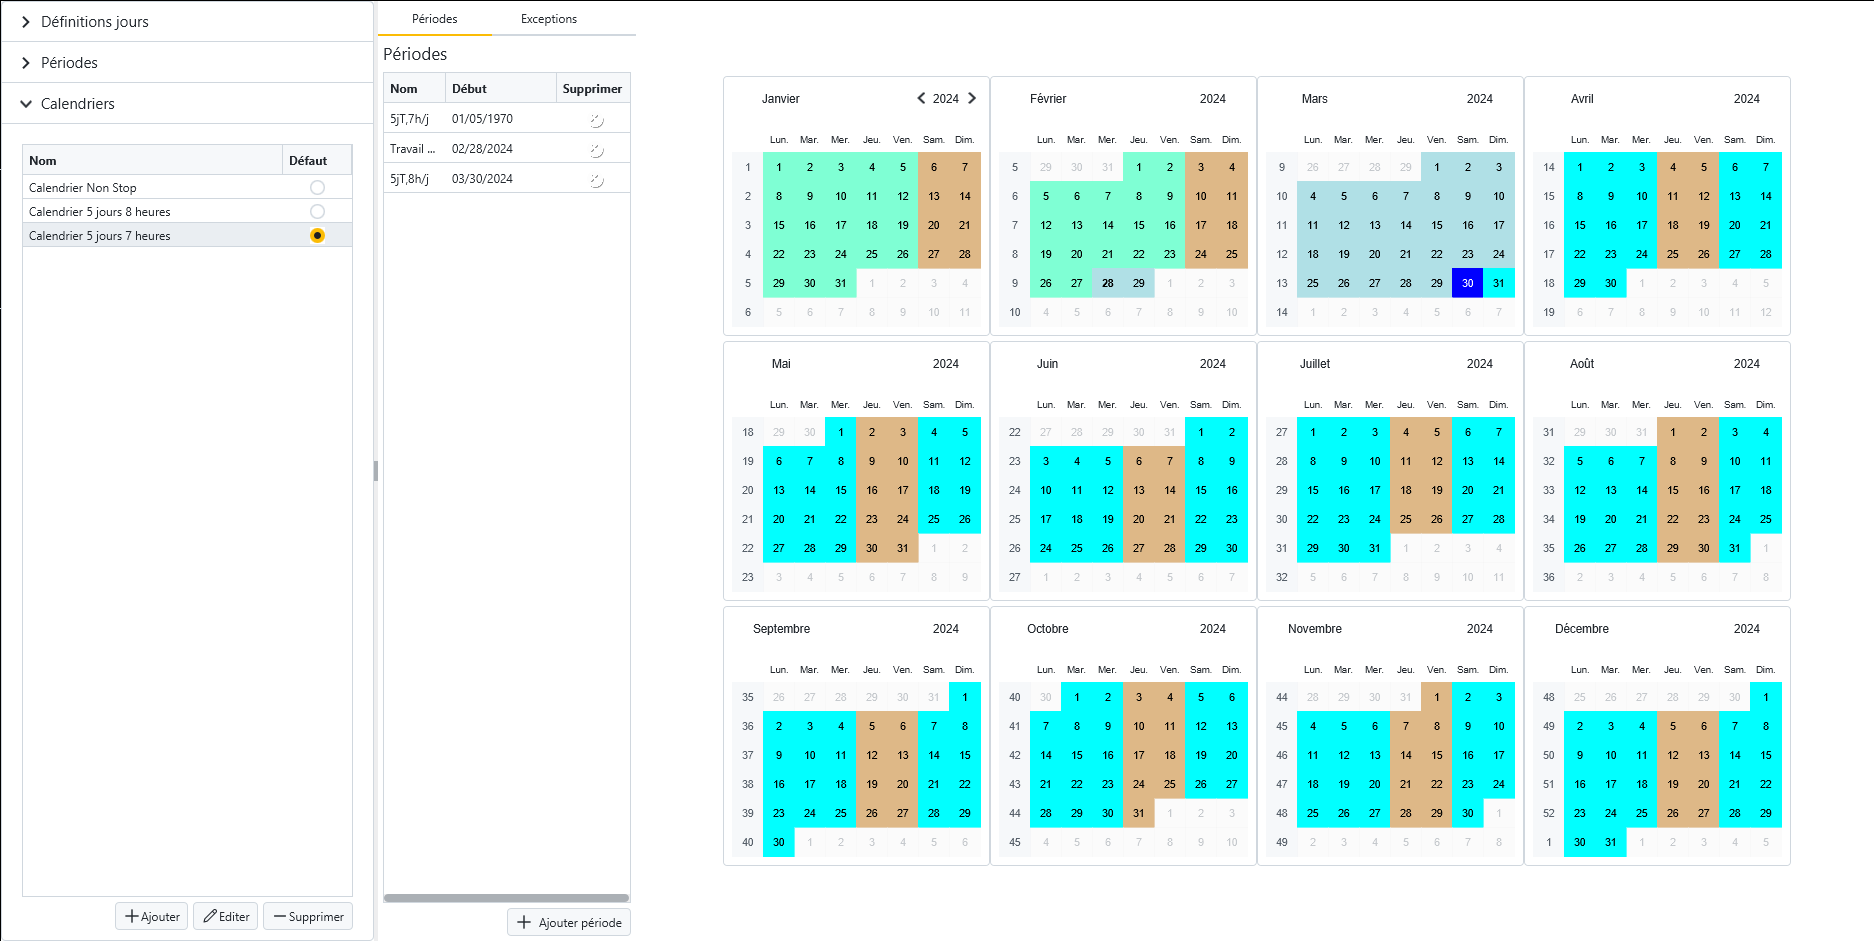Click the horizontal scrollbar under periods table
This screenshot has height=941, width=1874.
point(506,898)
